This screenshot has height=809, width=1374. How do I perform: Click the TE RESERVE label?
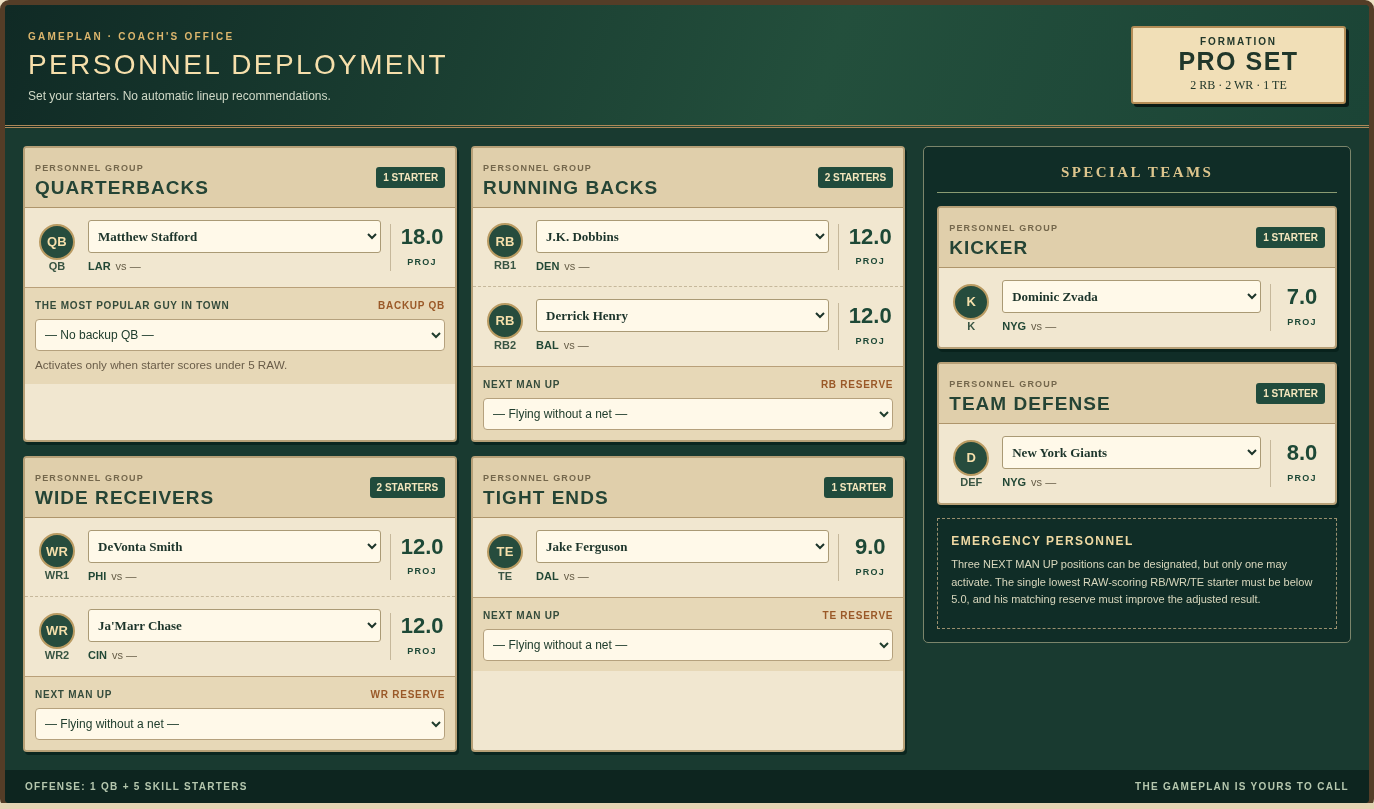(x=858, y=616)
